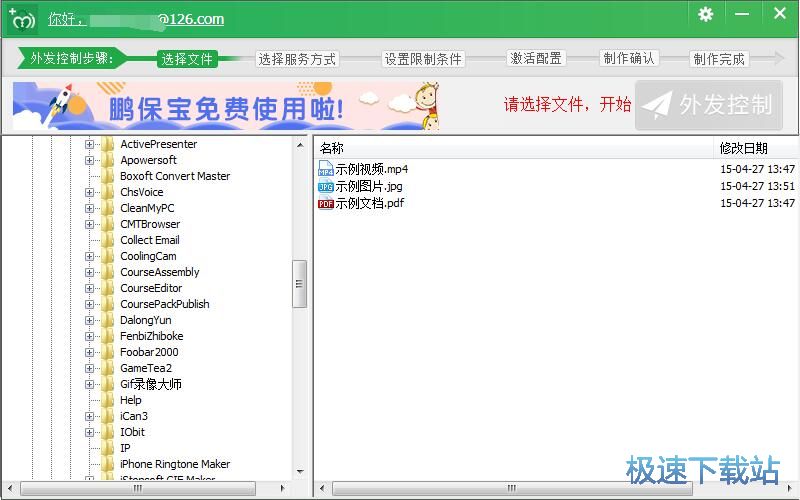Select the iCan3 folder label
Viewport: 800px width, 500px height.
[x=134, y=416]
